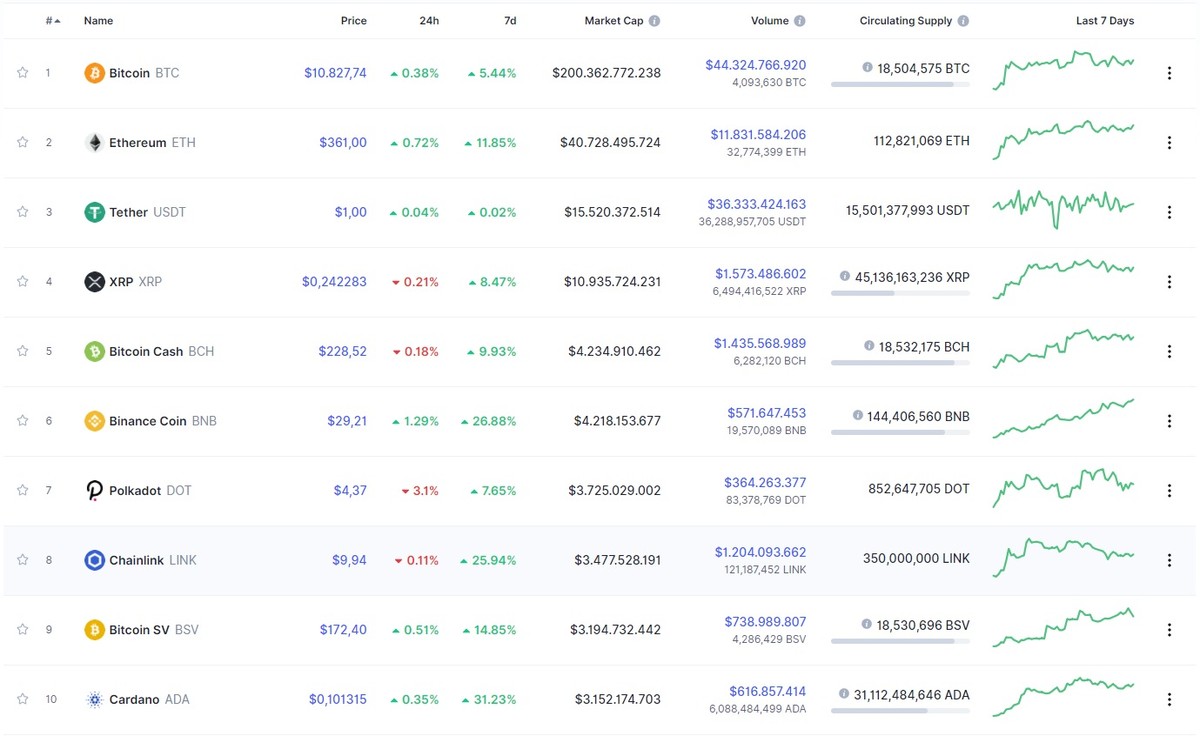
Task: Open the three-dot menu for Bitcoin row
Action: point(1169,72)
